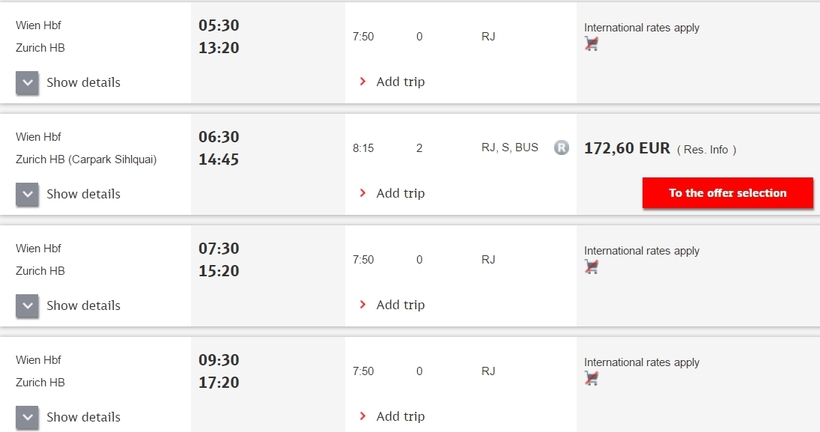This screenshot has height=432, width=820.
Task: Expand details chevron for 05:30 departure
Action: (x=27, y=83)
